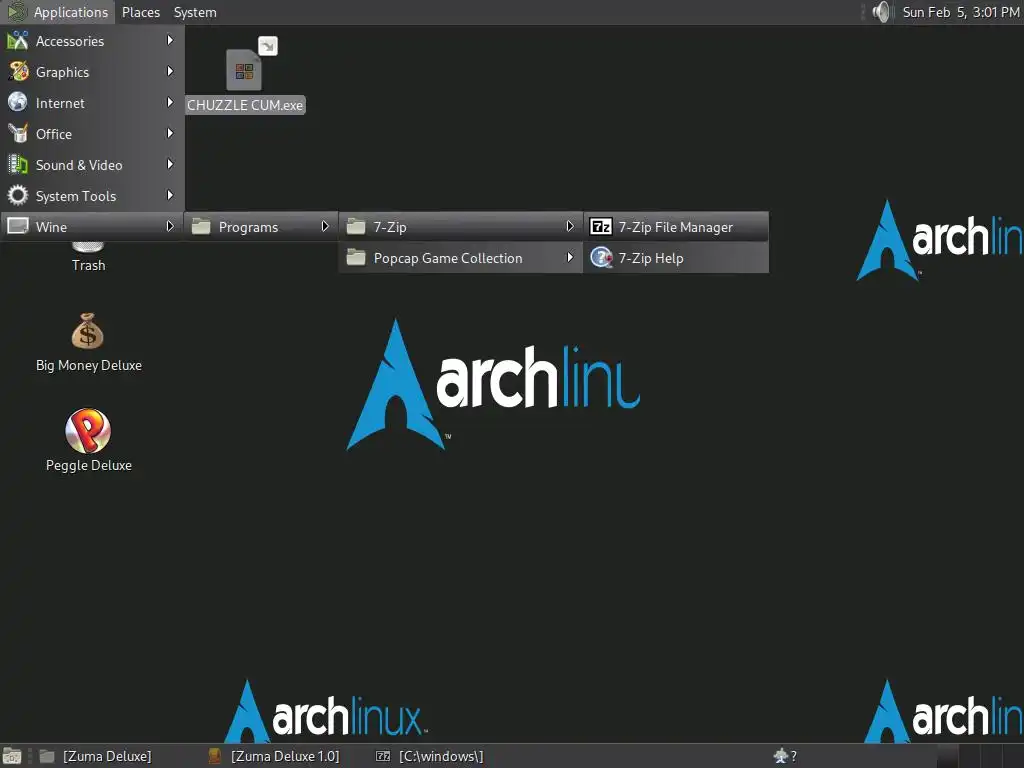Expand arrow next to Internet
This screenshot has width=1024, height=768.
click(170, 103)
